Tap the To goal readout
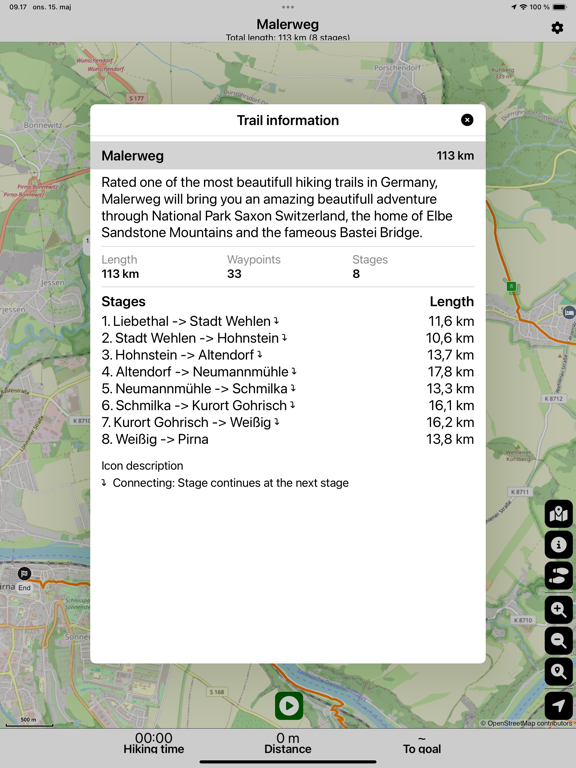Image resolution: width=576 pixels, height=768 pixels. (422, 744)
